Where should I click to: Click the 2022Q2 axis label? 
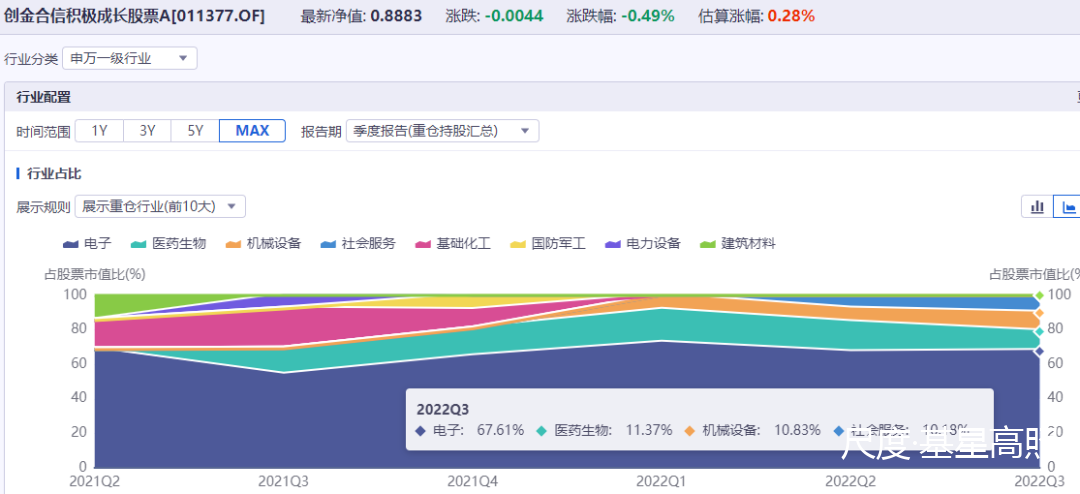(x=849, y=480)
